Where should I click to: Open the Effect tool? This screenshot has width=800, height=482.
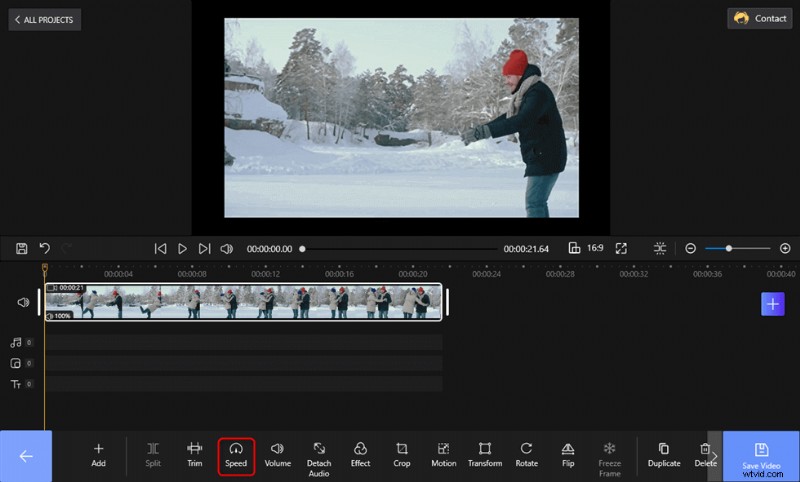[x=360, y=455]
